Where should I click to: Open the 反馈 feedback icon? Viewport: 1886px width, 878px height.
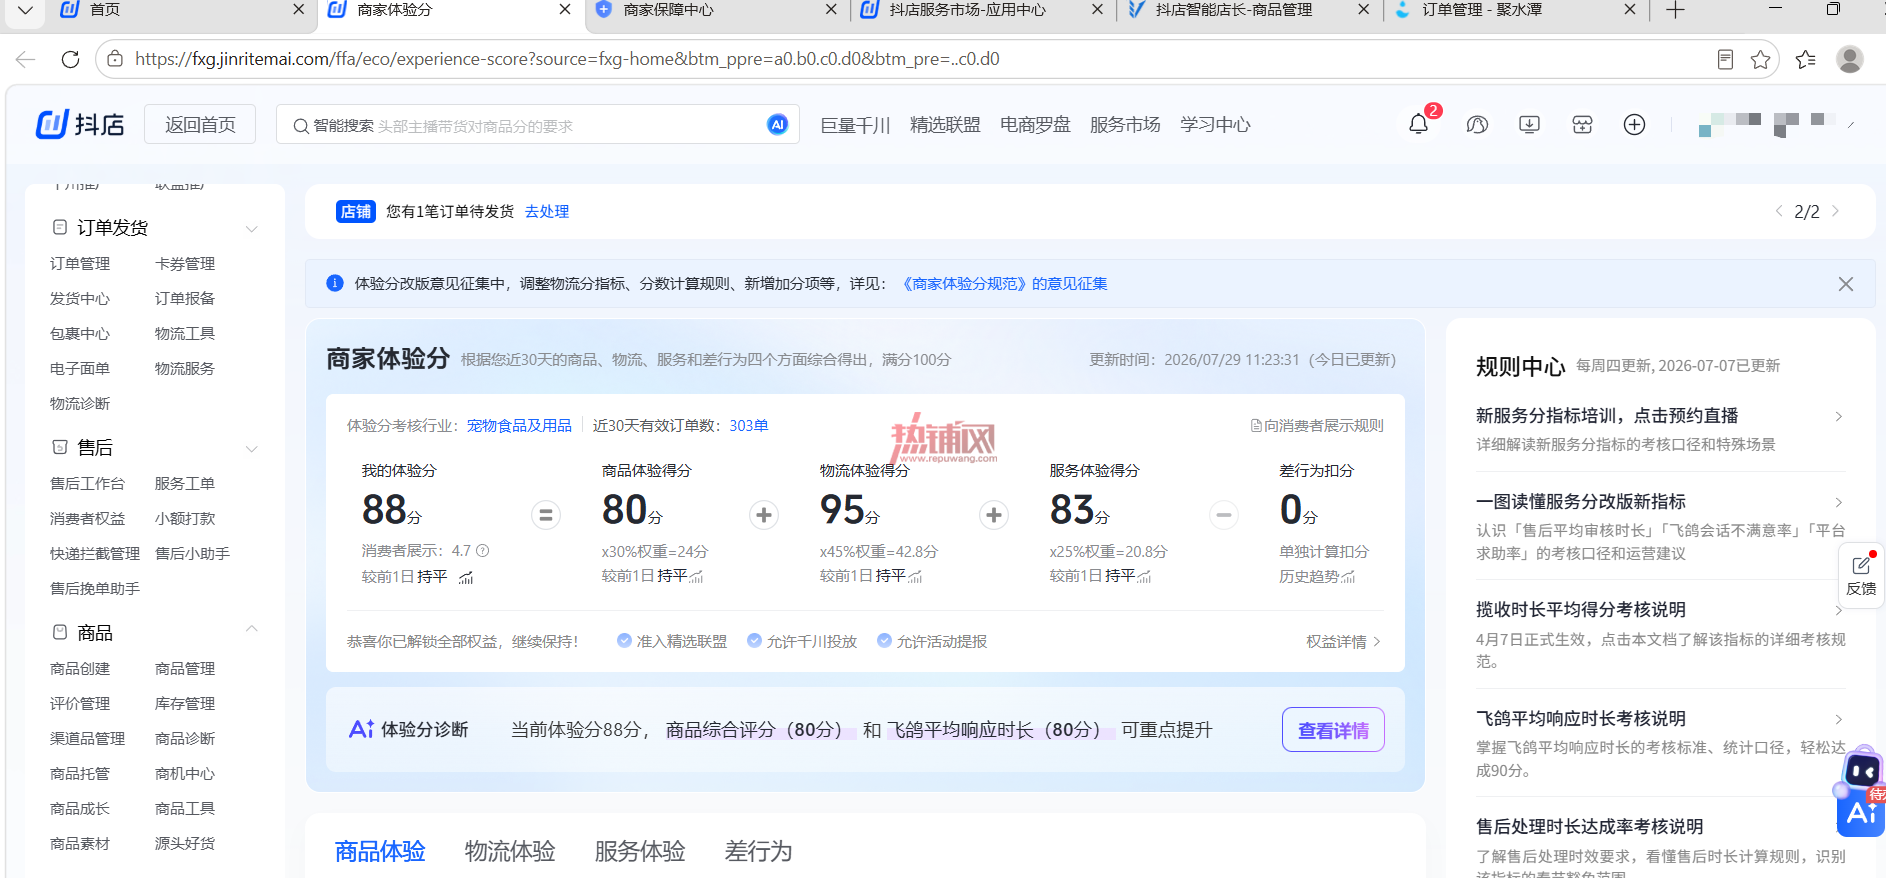click(1861, 576)
